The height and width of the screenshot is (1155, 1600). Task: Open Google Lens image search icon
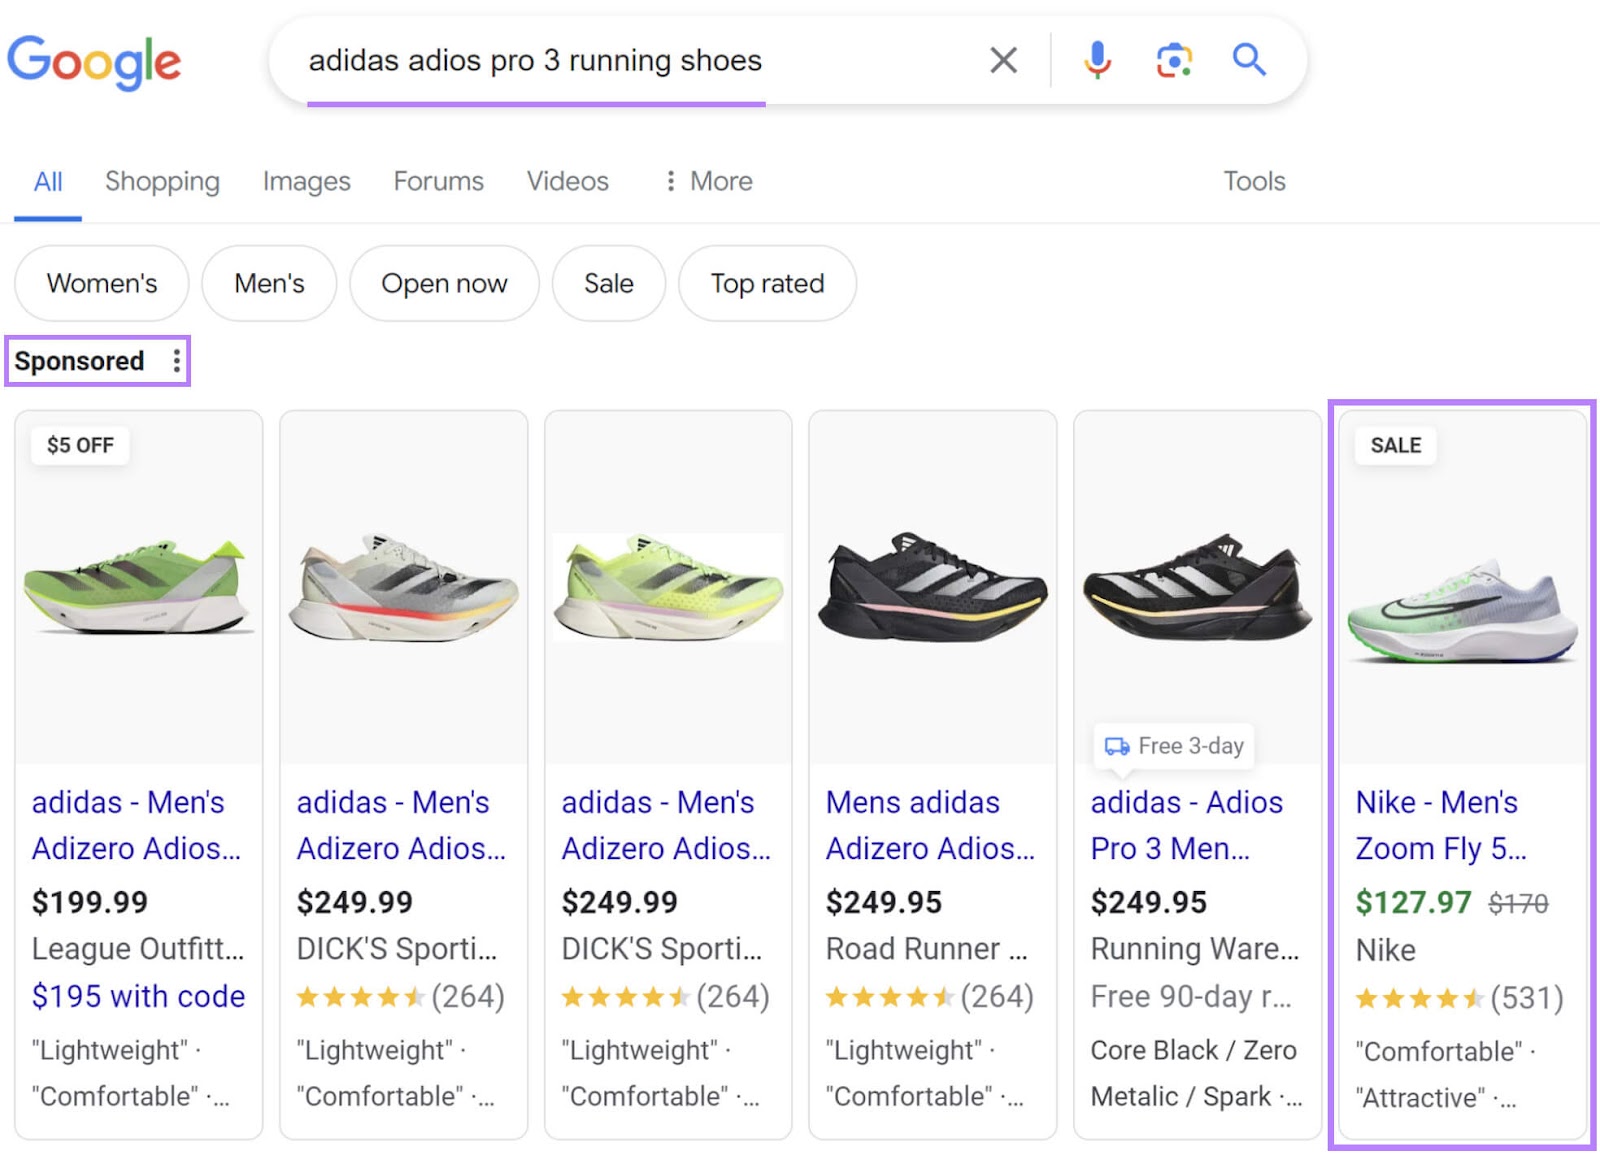[x=1174, y=60]
